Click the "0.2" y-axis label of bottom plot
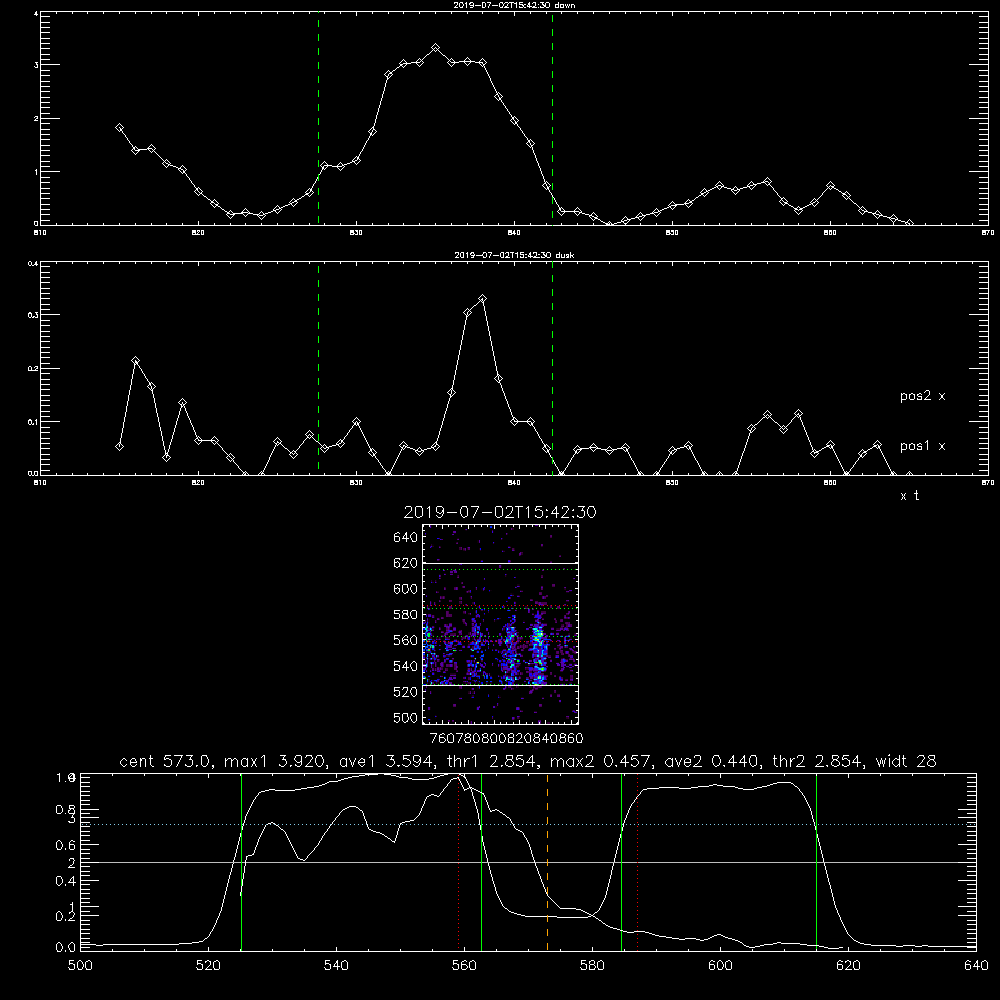Image resolution: width=1000 pixels, height=1000 pixels. [x=66, y=916]
